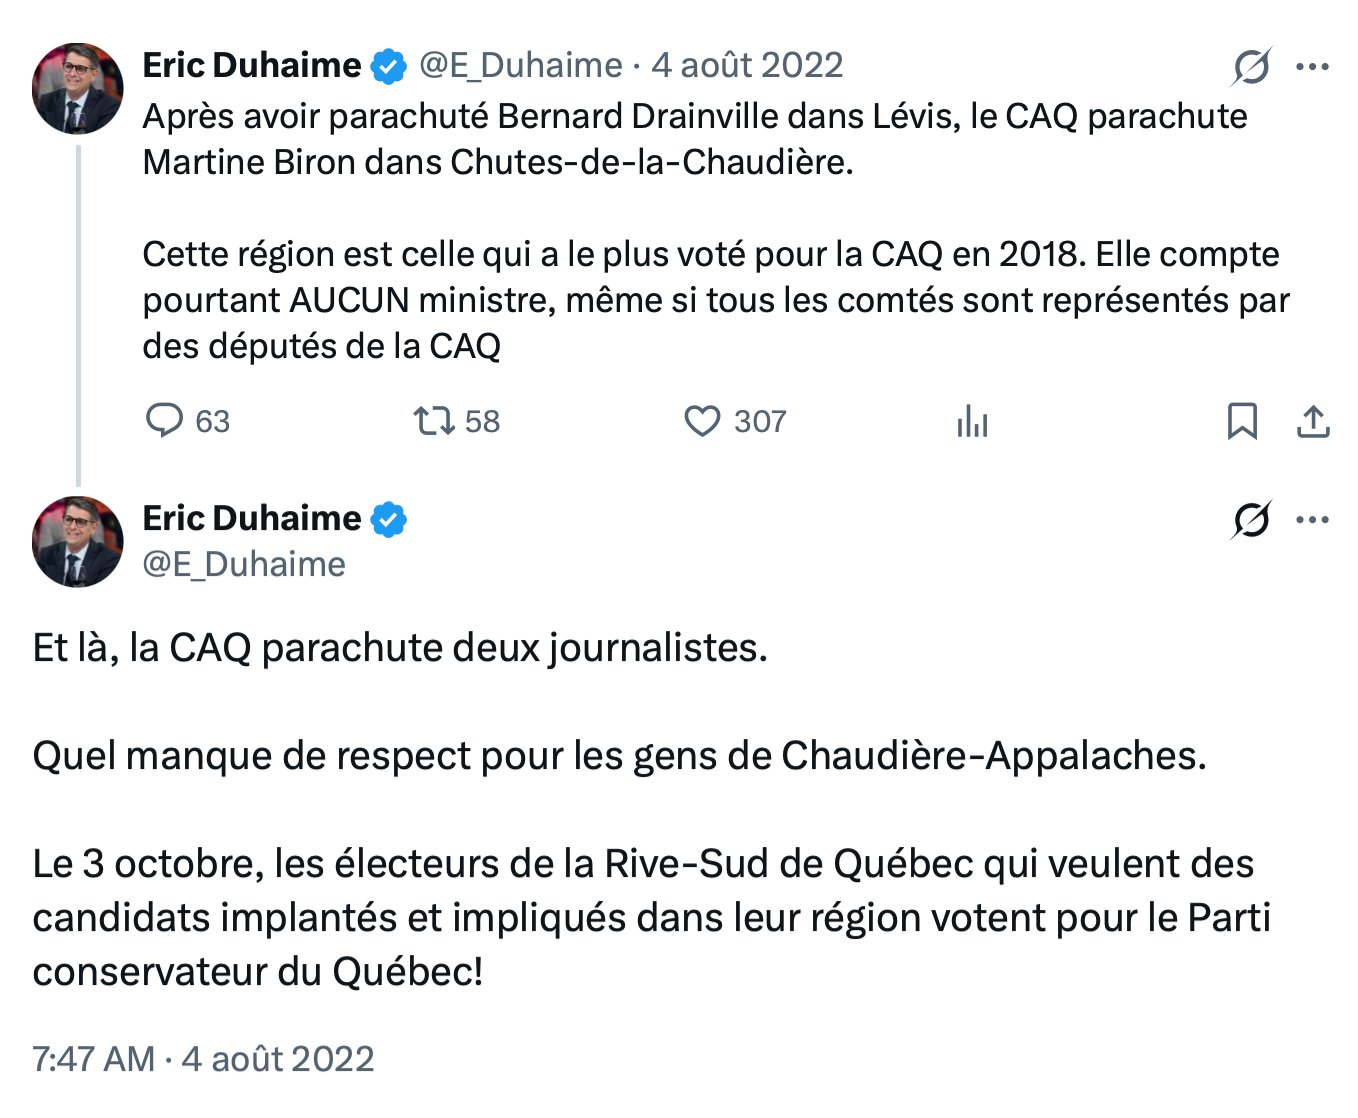Open the first tweet's 4 août 2022 date link

click(x=747, y=66)
